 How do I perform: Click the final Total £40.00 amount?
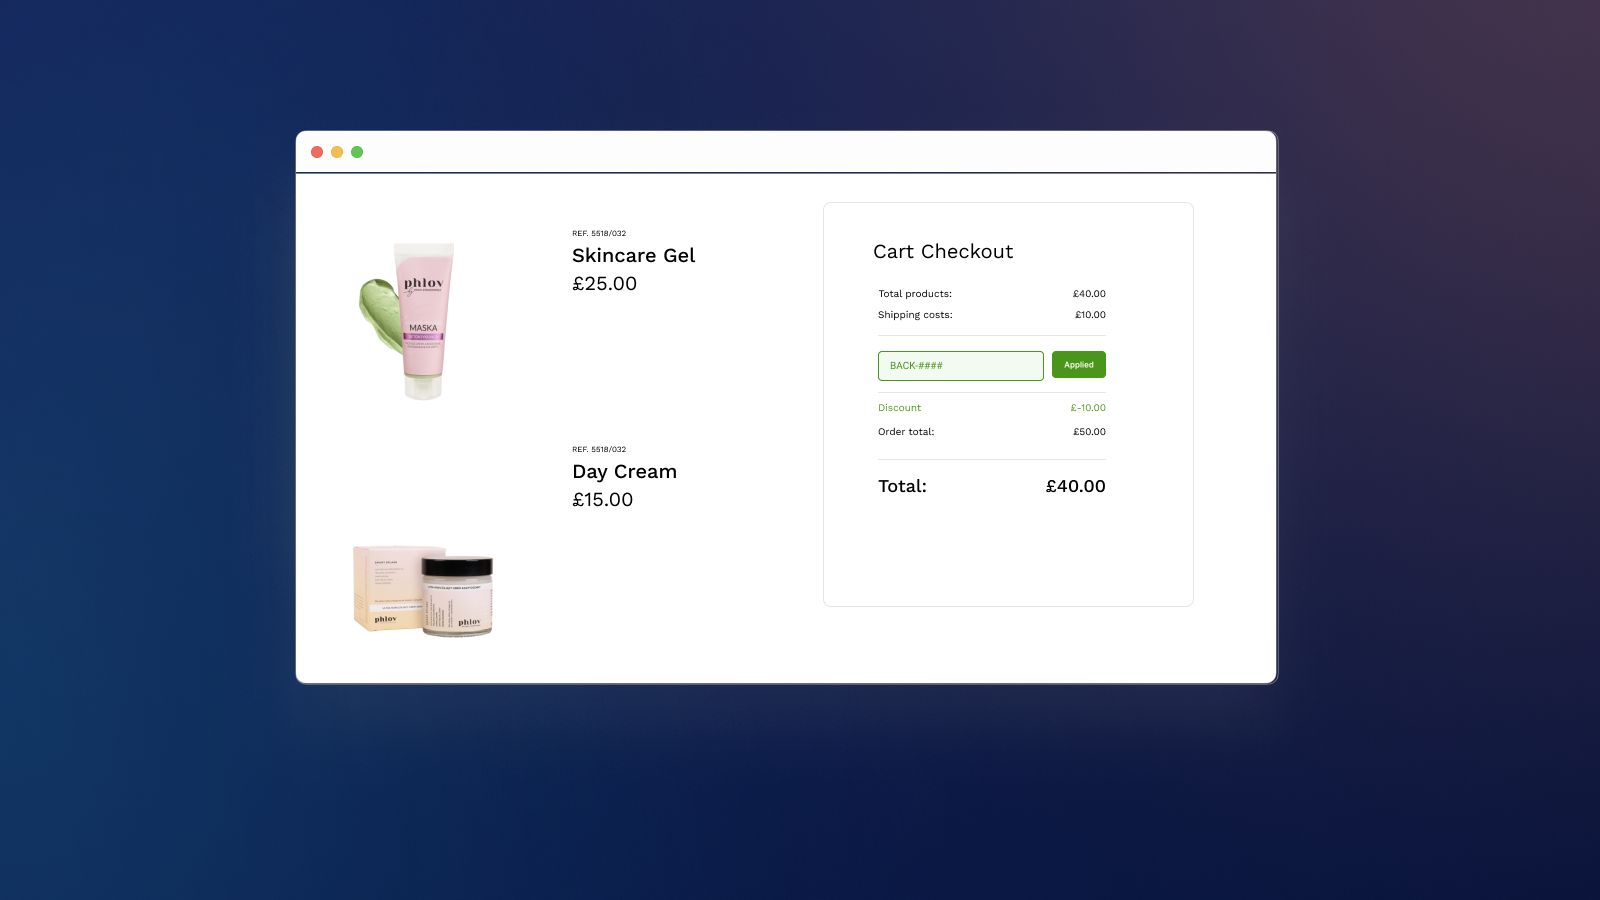[x=1075, y=487]
